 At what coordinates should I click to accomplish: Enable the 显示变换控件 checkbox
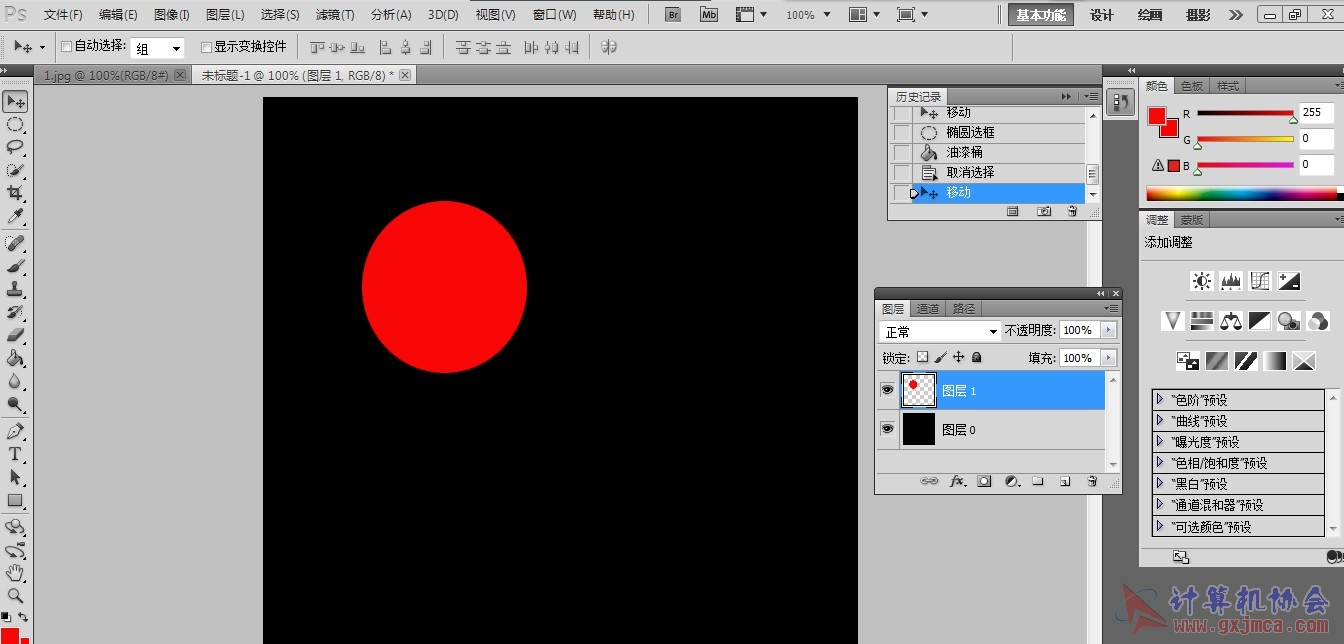tap(206, 47)
